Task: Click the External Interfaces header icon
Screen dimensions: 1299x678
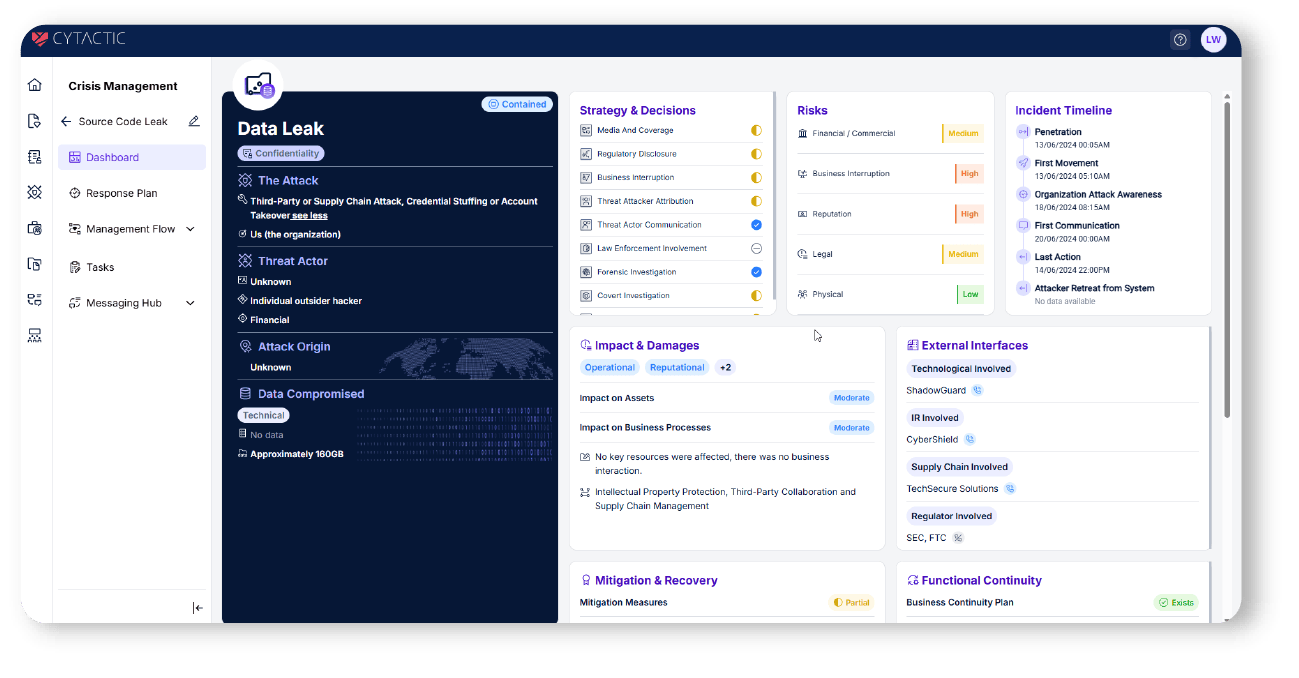Action: (x=912, y=345)
